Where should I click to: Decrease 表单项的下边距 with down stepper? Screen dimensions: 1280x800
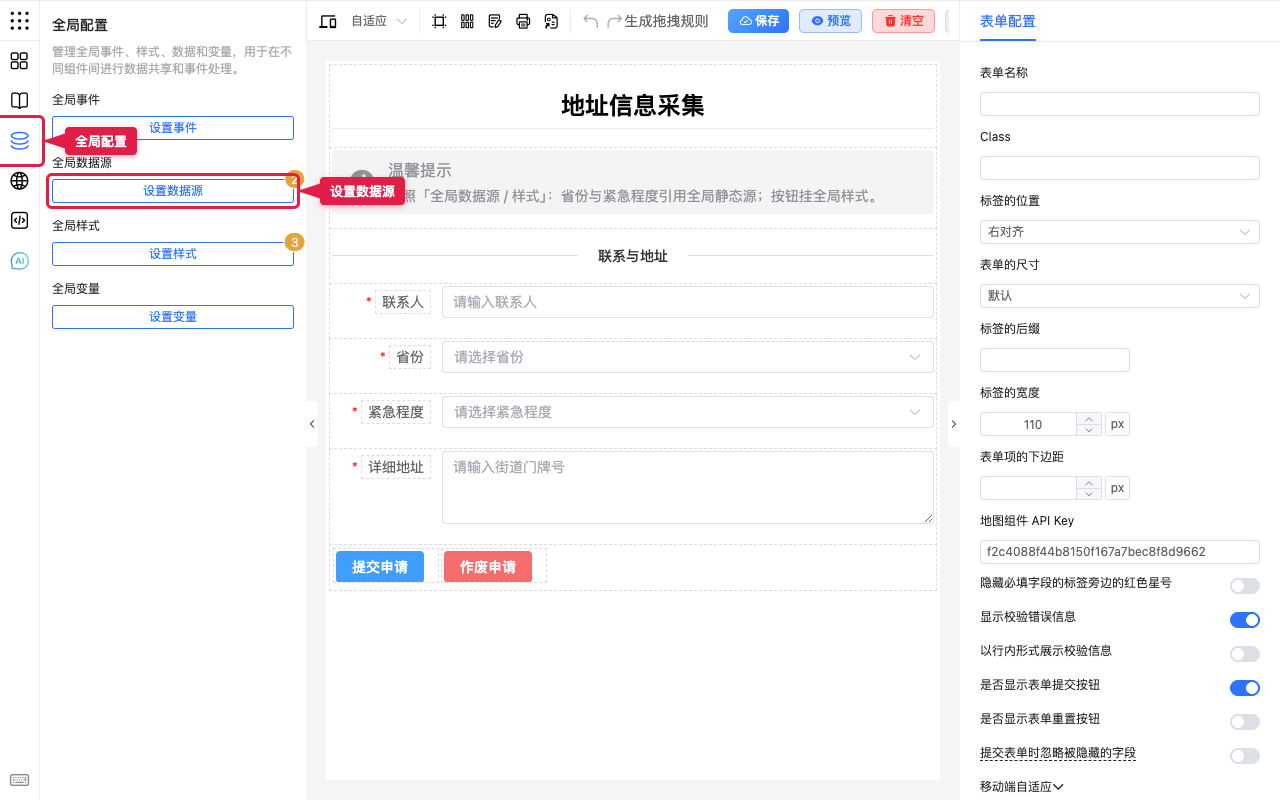point(1088,494)
